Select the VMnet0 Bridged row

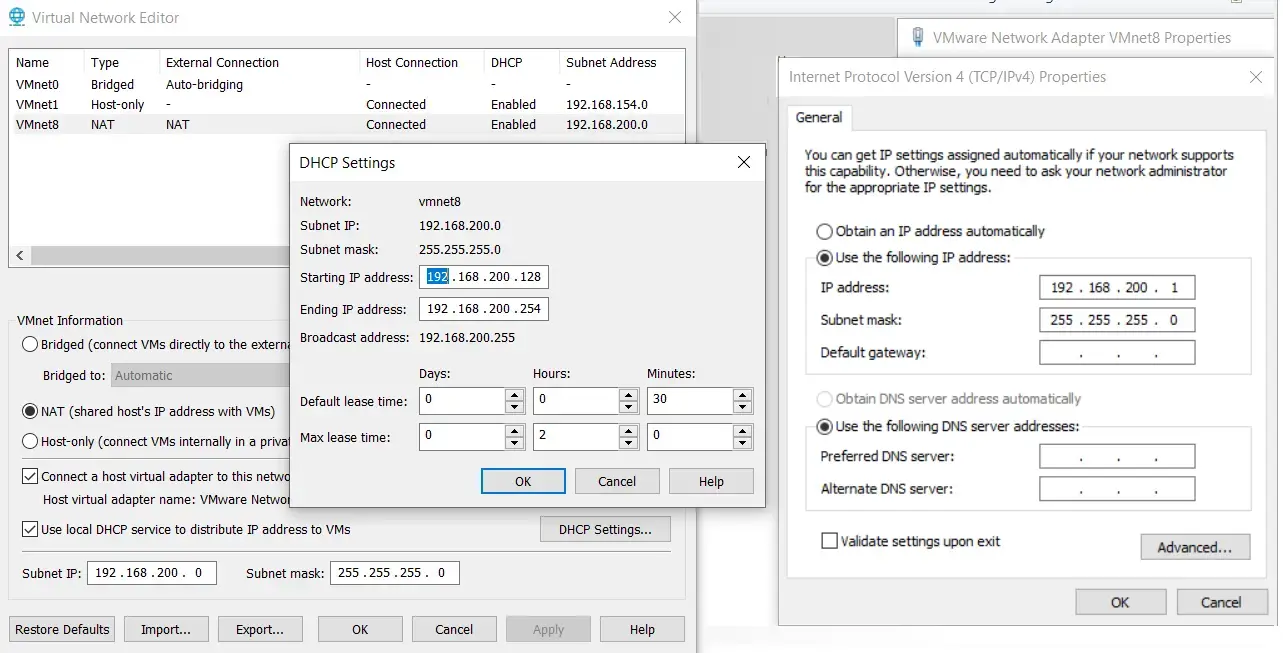pyautogui.click(x=347, y=85)
